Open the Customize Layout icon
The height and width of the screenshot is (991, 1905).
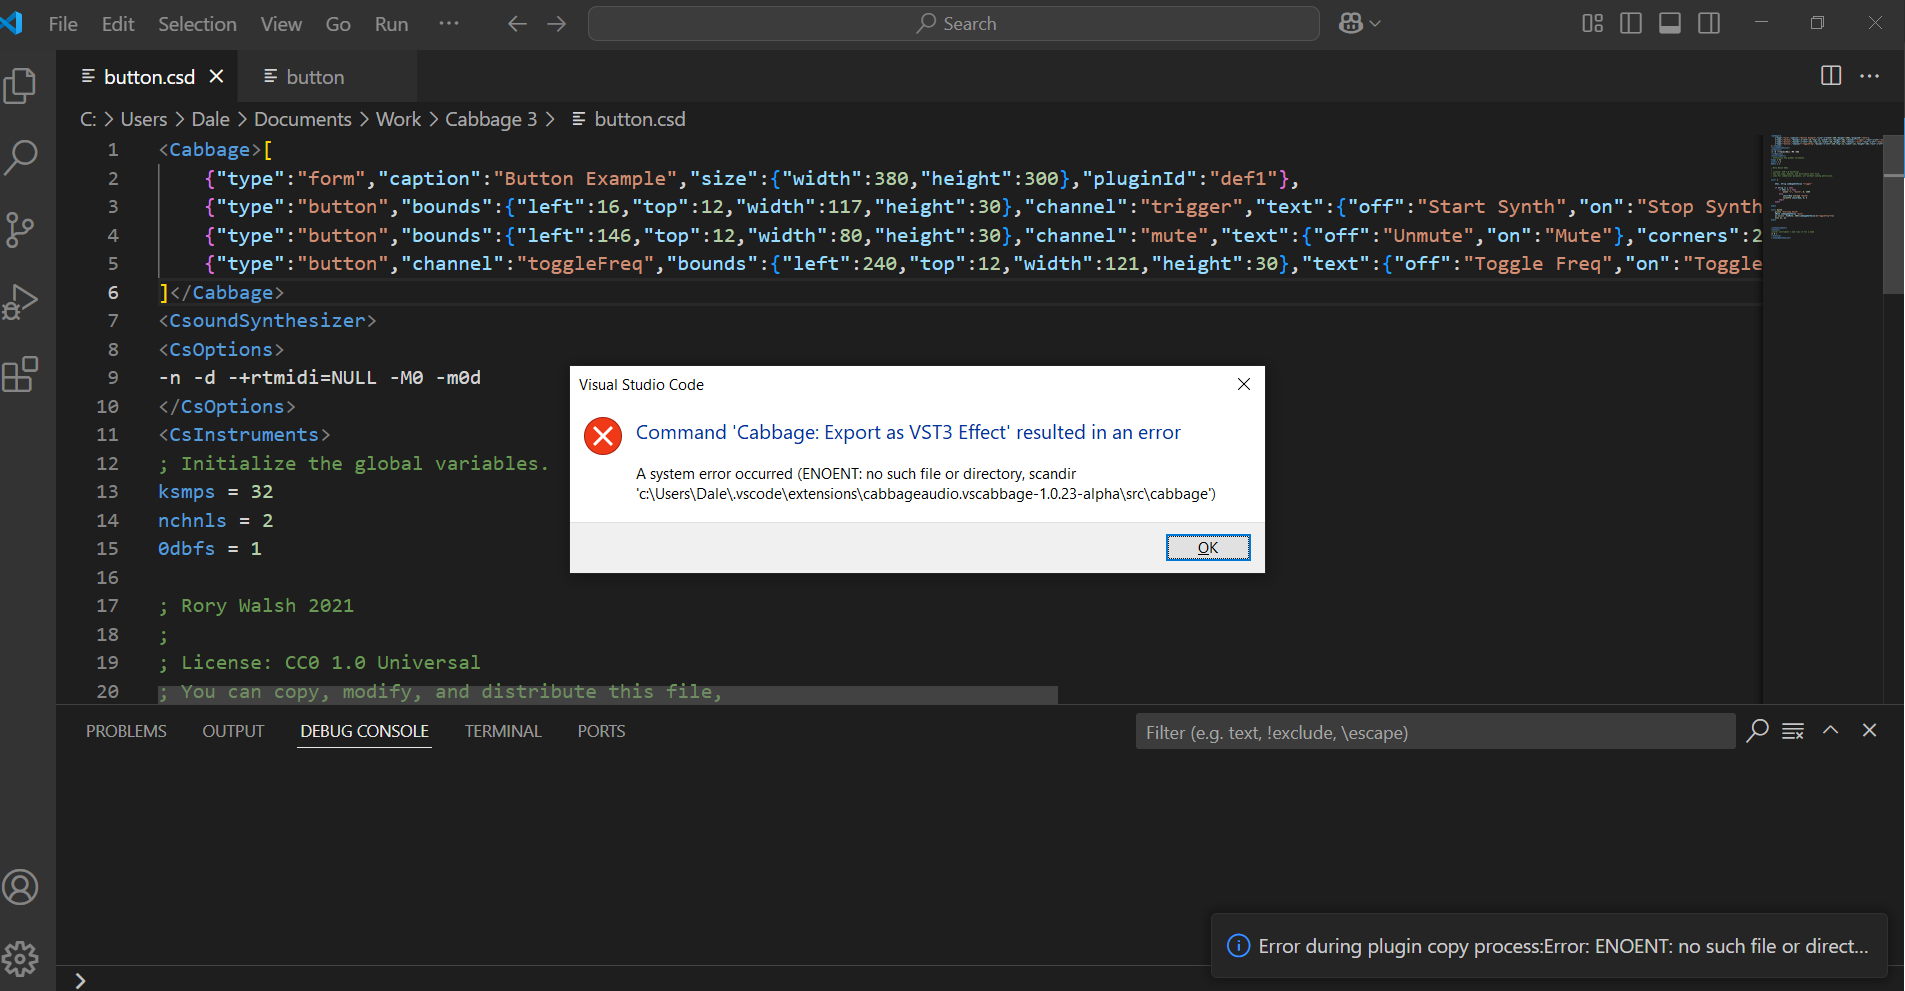(1593, 24)
